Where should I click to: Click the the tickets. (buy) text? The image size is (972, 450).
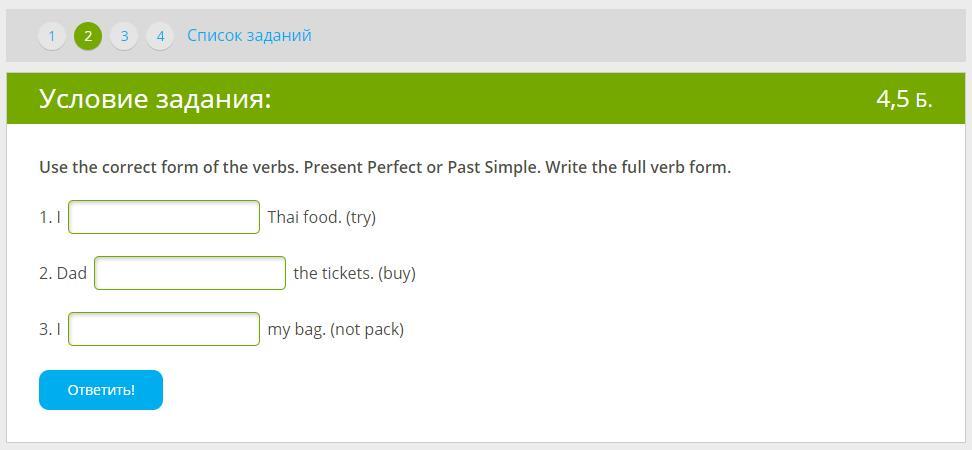click(x=354, y=273)
